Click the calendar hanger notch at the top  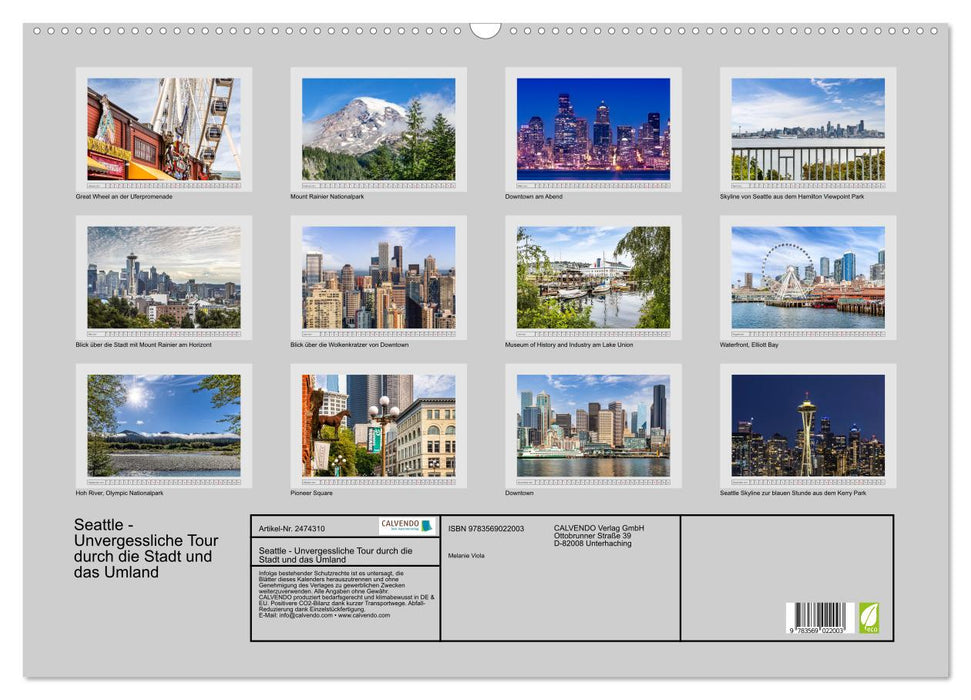(485, 30)
